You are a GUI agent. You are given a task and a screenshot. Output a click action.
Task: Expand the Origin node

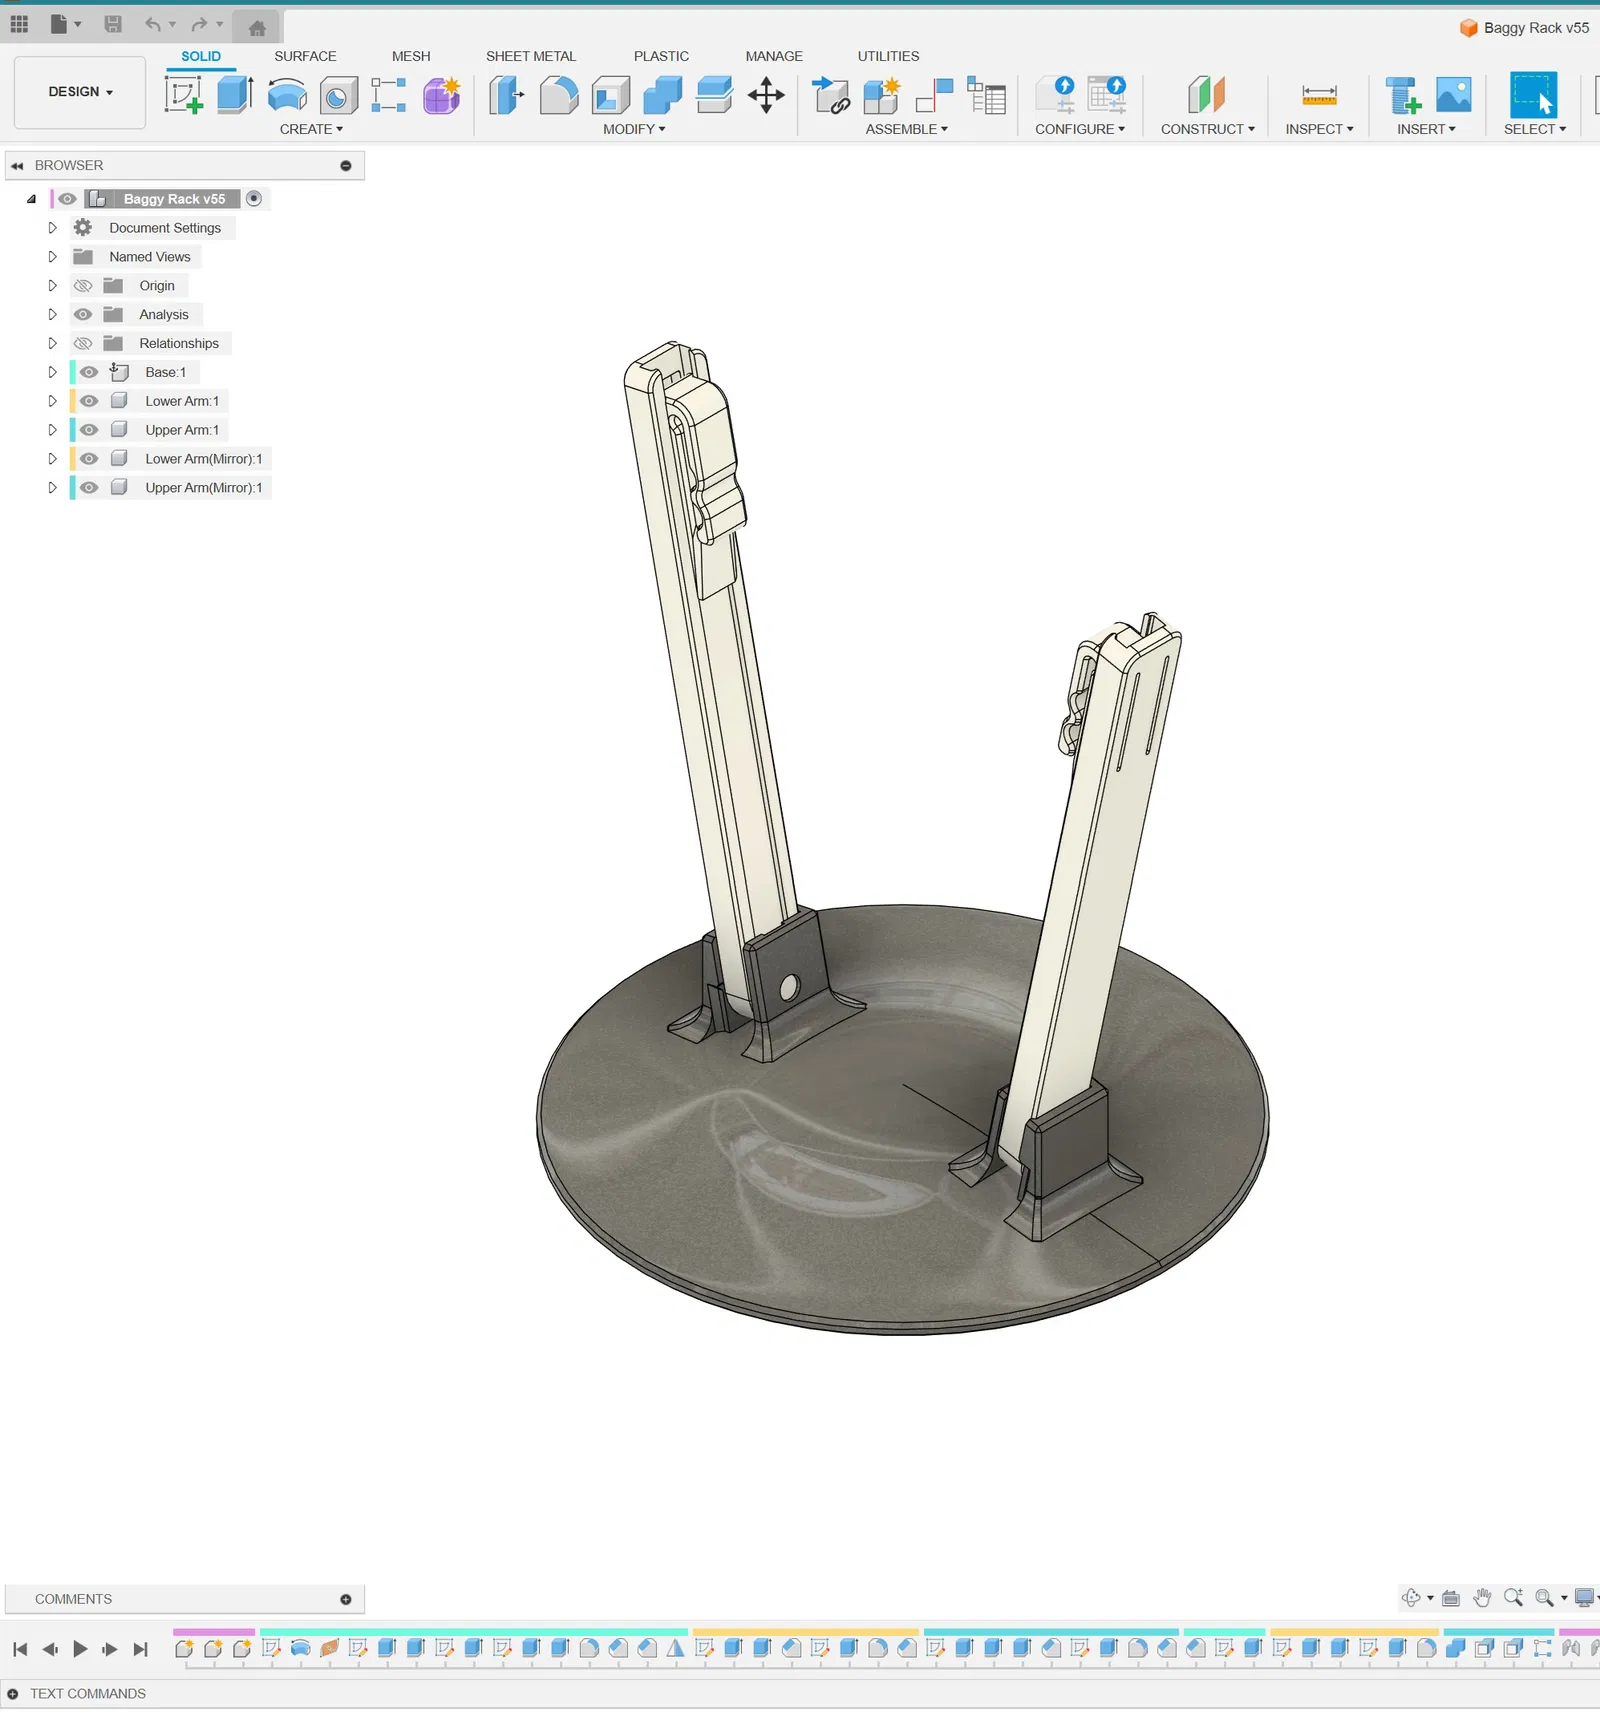coord(52,286)
